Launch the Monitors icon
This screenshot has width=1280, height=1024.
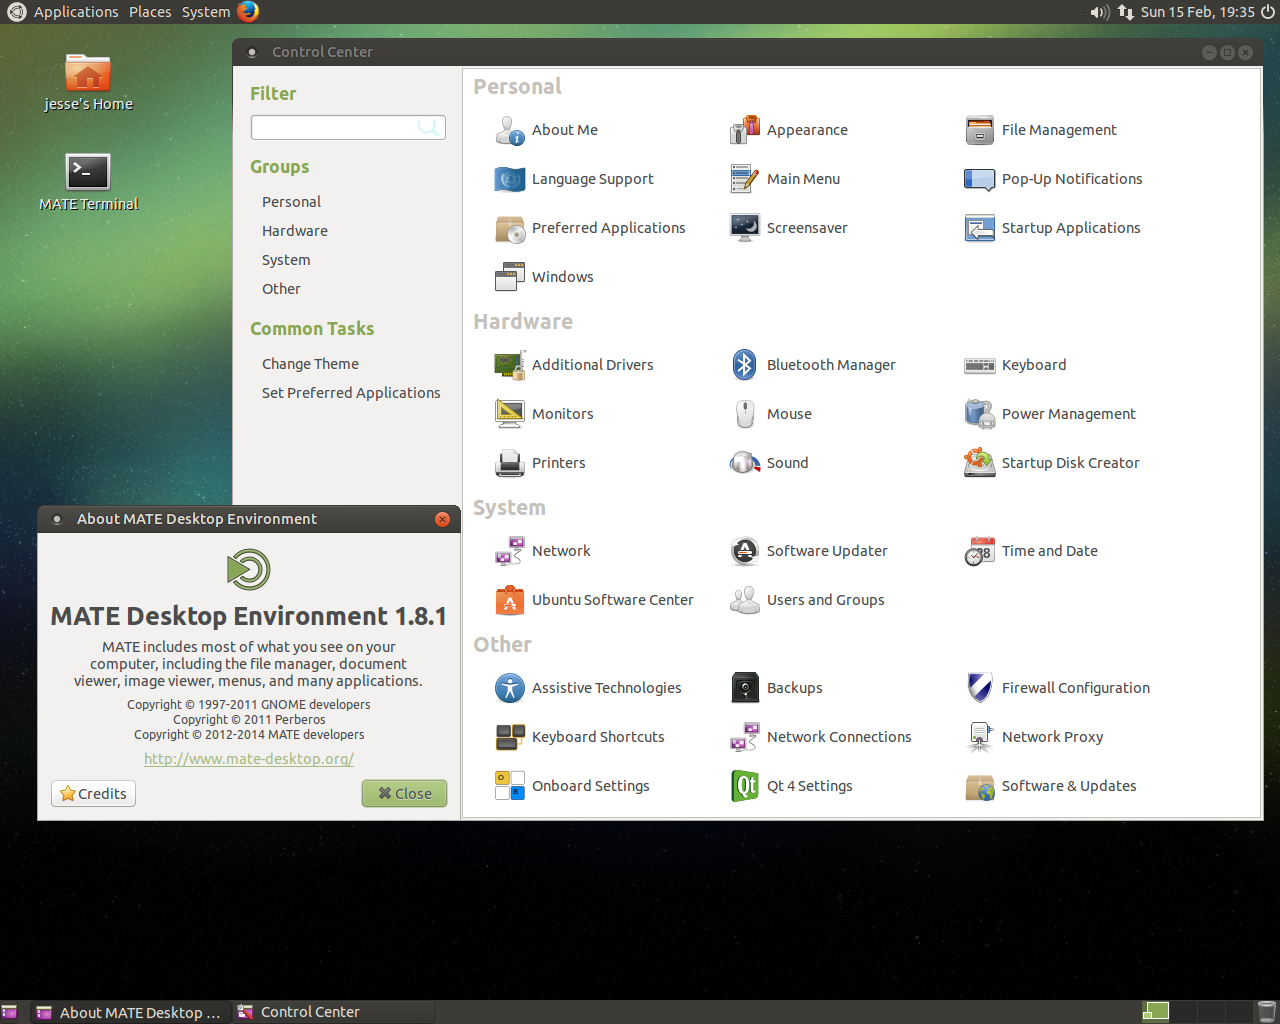tap(510, 414)
